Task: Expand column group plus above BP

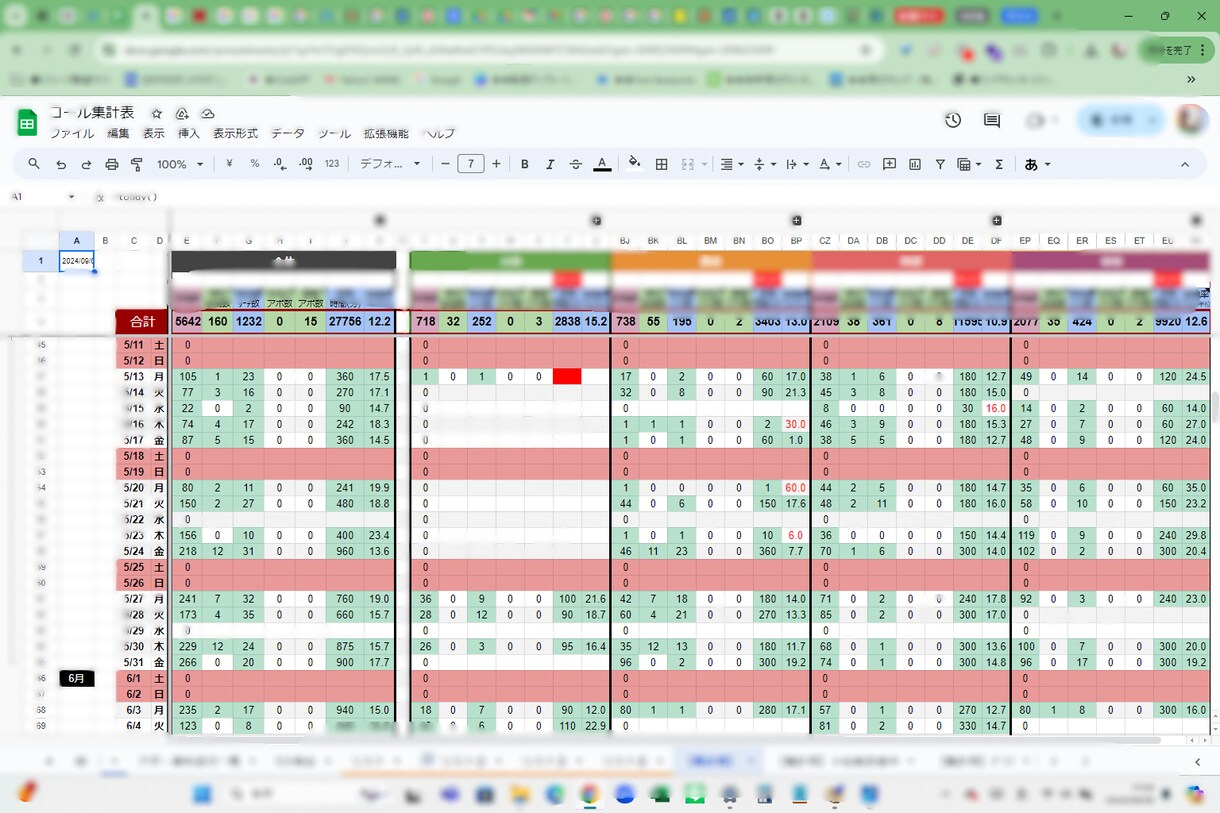Action: pos(797,220)
